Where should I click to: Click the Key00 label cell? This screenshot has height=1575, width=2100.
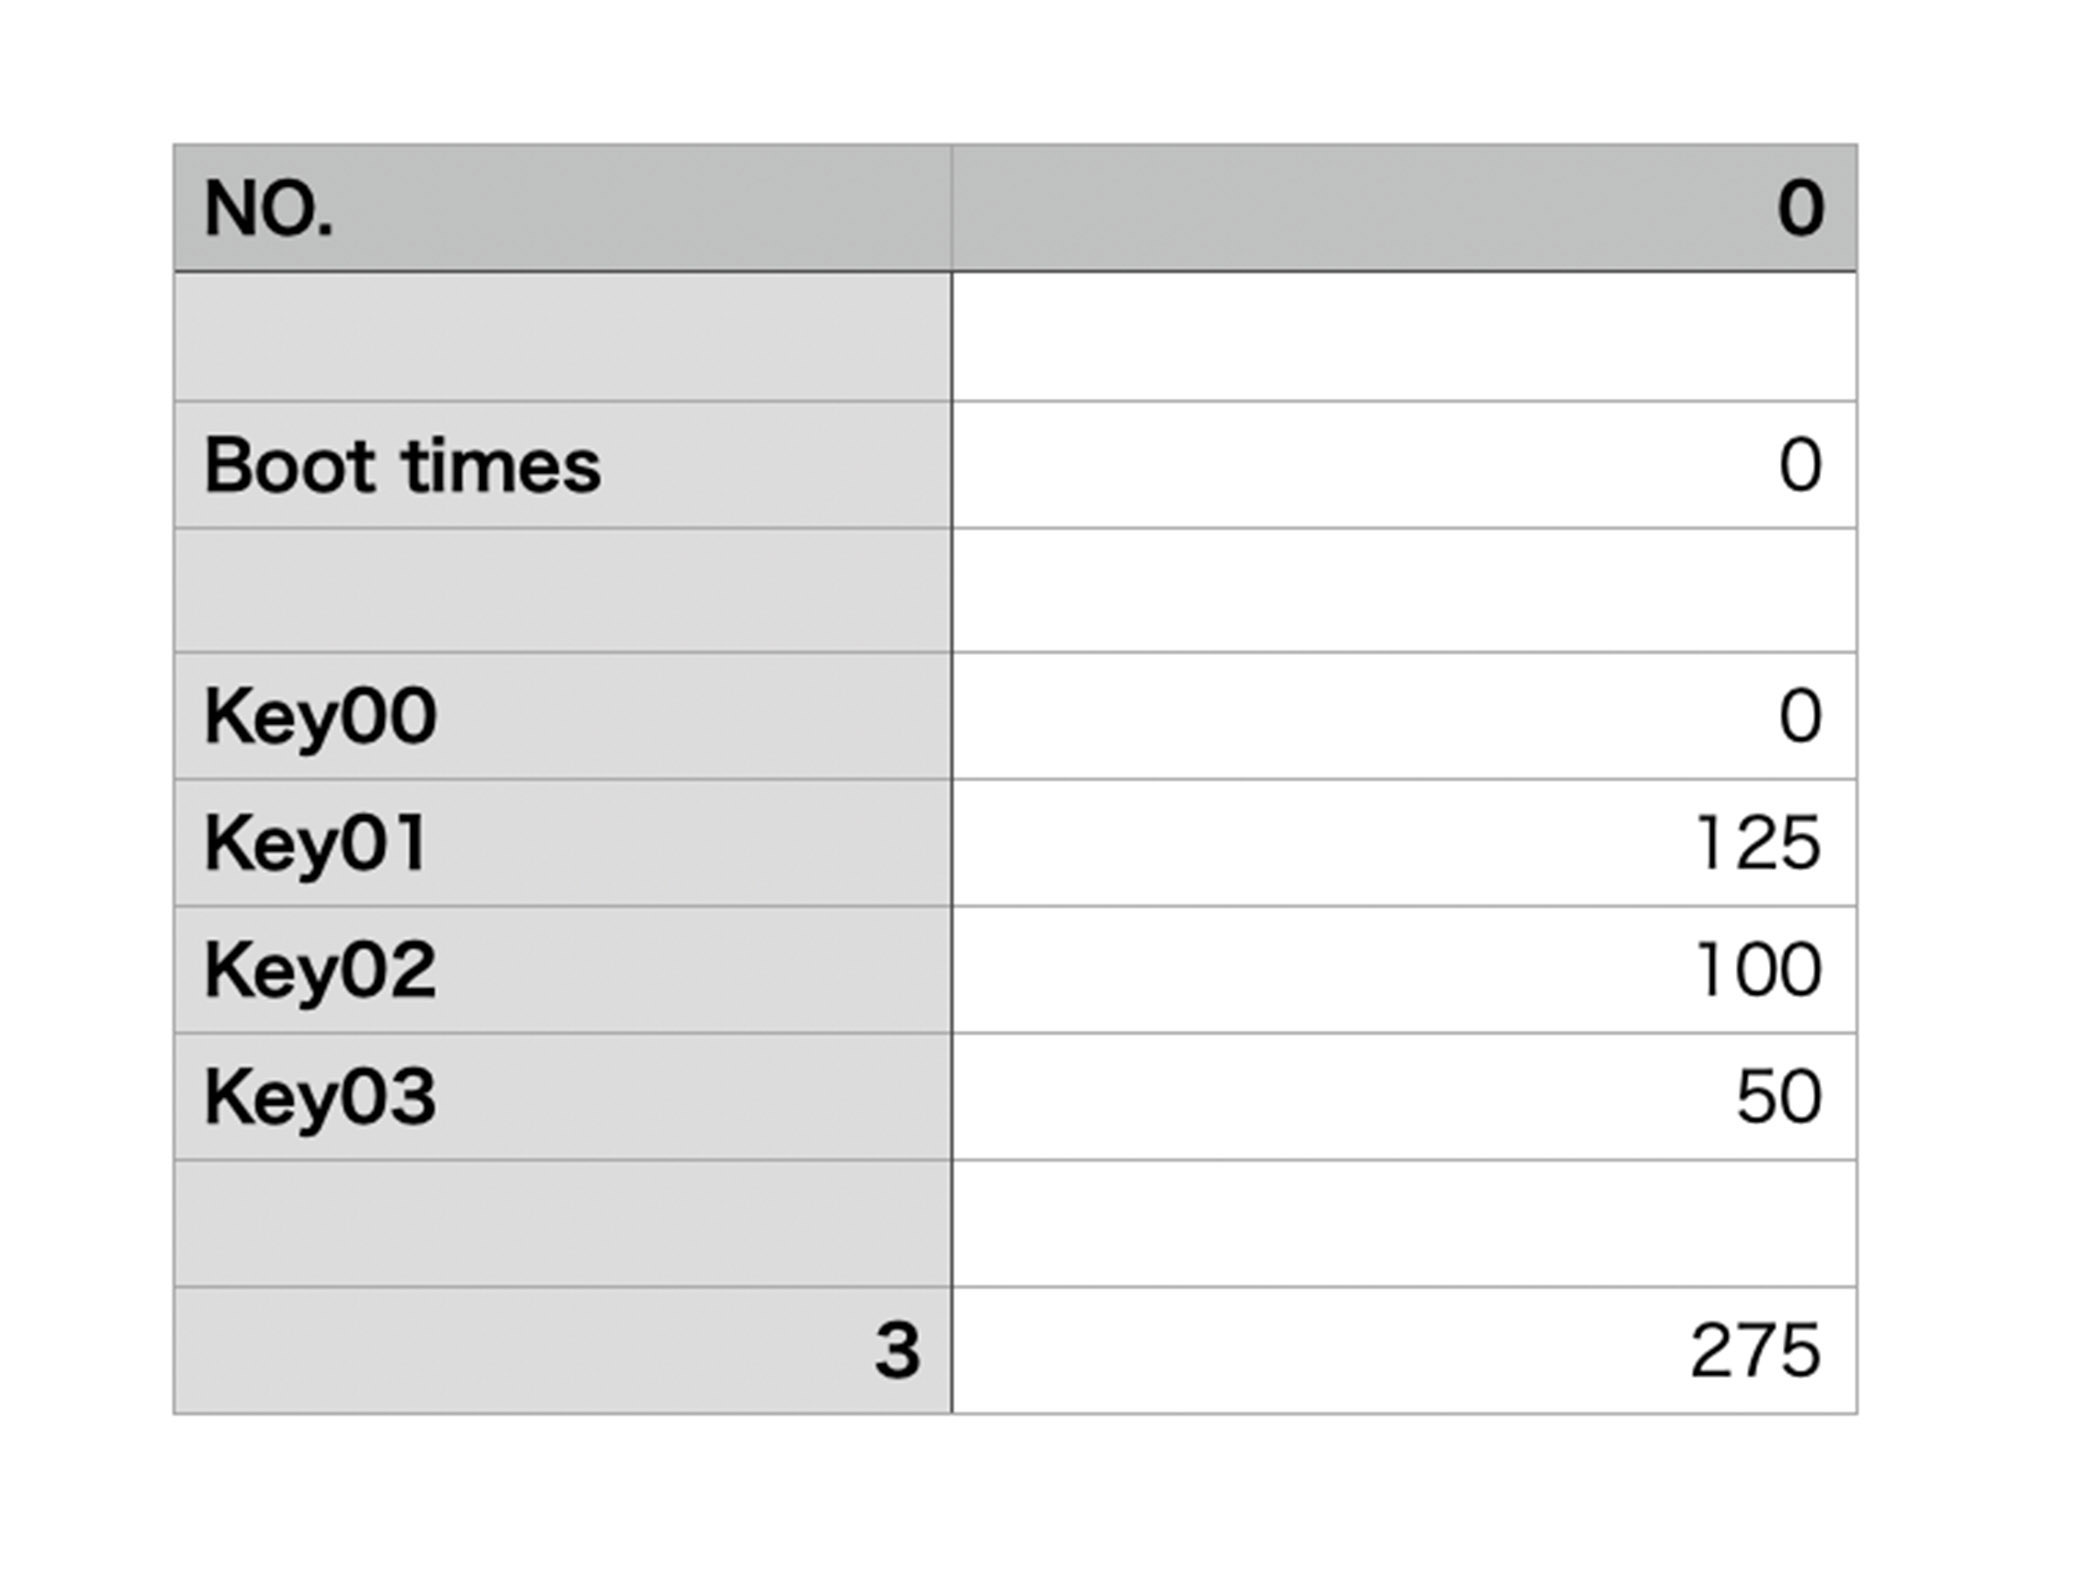pos(563,716)
